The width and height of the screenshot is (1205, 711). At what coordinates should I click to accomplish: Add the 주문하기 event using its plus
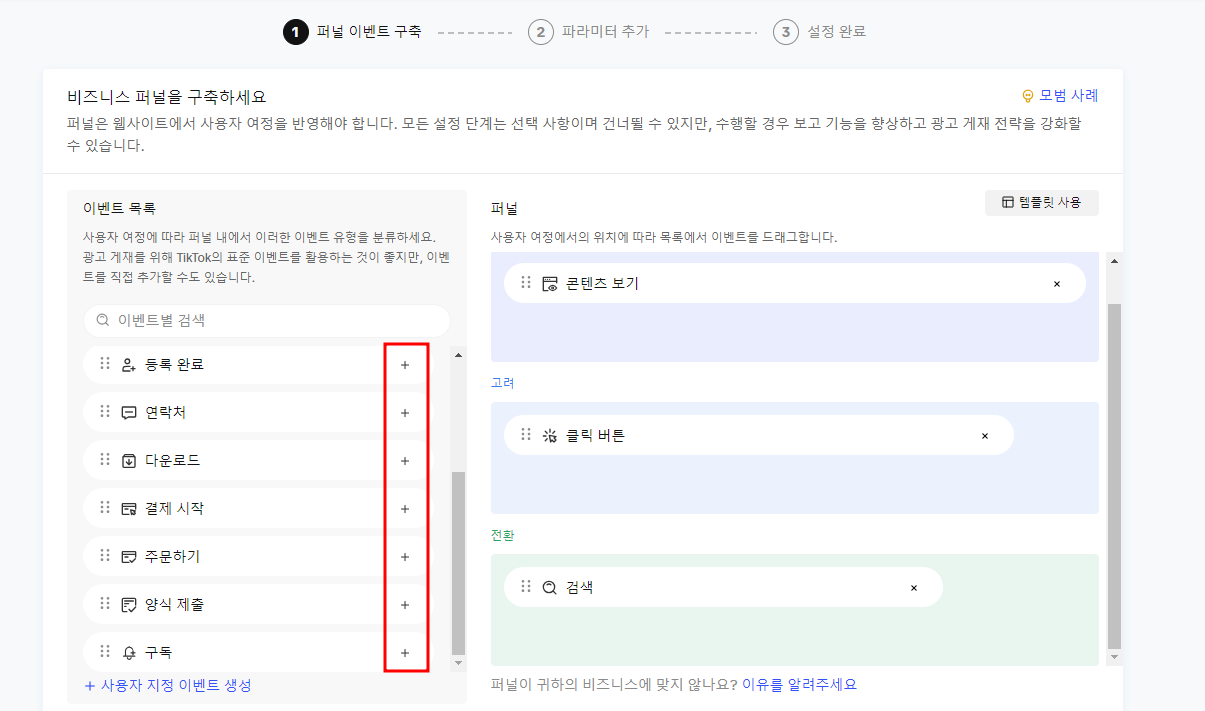point(404,556)
